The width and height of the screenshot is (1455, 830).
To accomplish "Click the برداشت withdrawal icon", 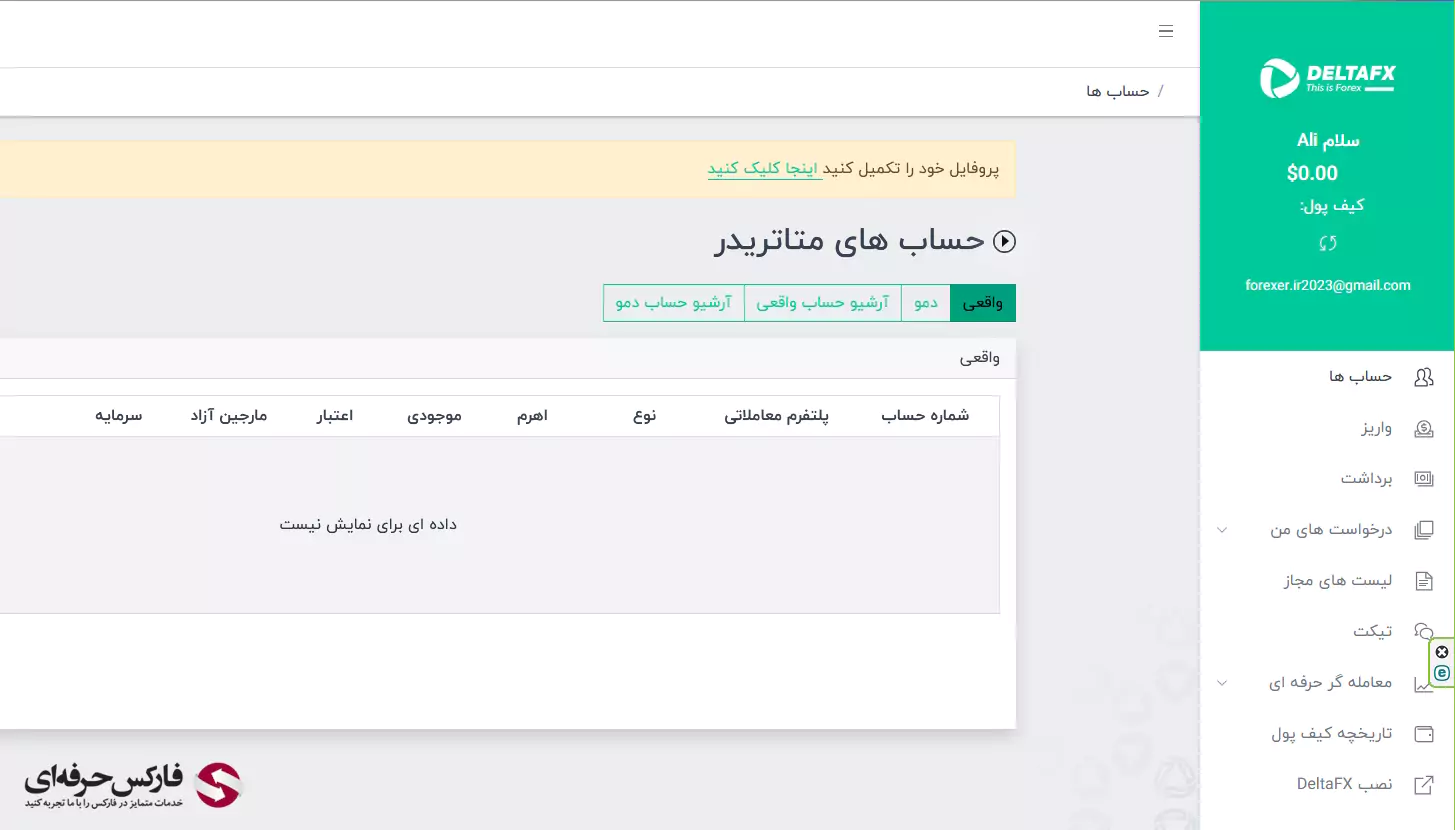I will tap(1424, 479).
